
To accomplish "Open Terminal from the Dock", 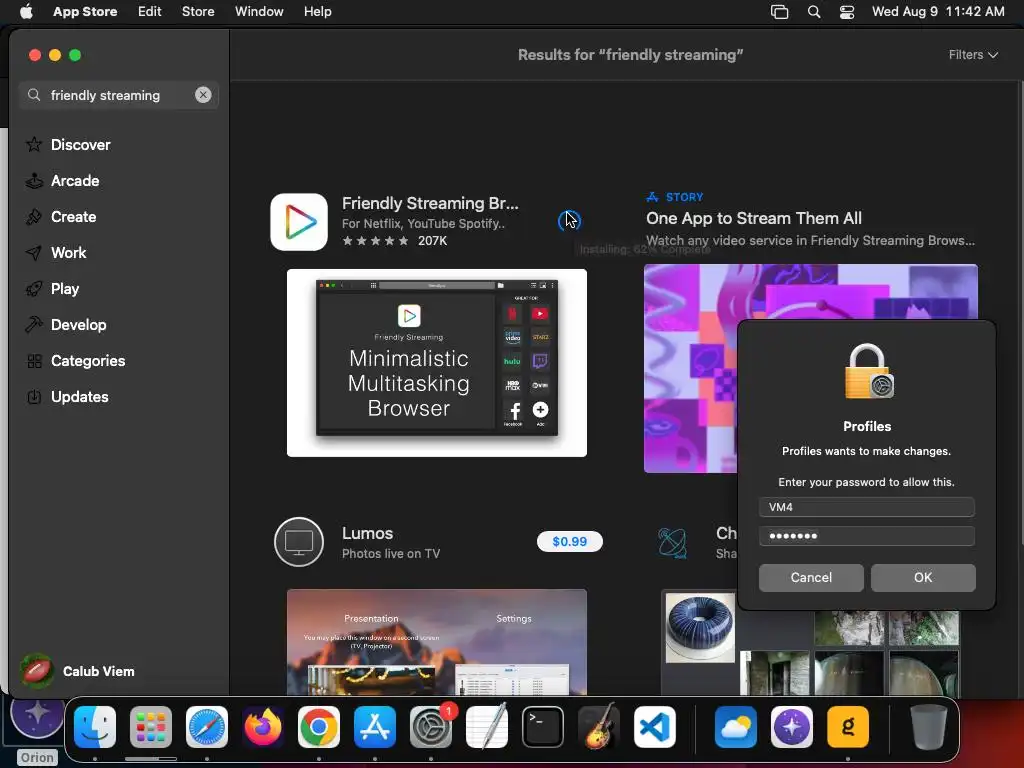I will point(543,727).
